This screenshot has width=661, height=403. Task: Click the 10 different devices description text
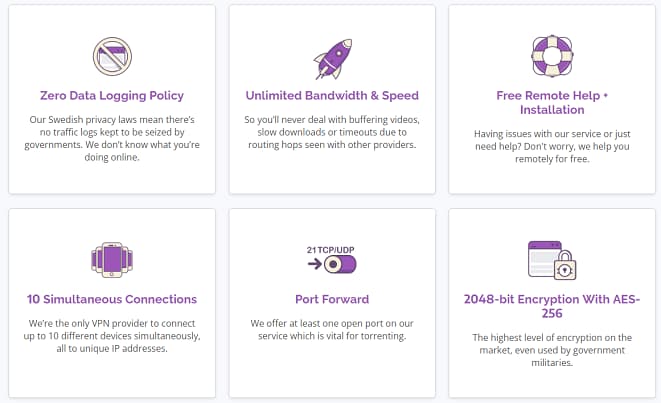pyautogui.click(x=112, y=340)
